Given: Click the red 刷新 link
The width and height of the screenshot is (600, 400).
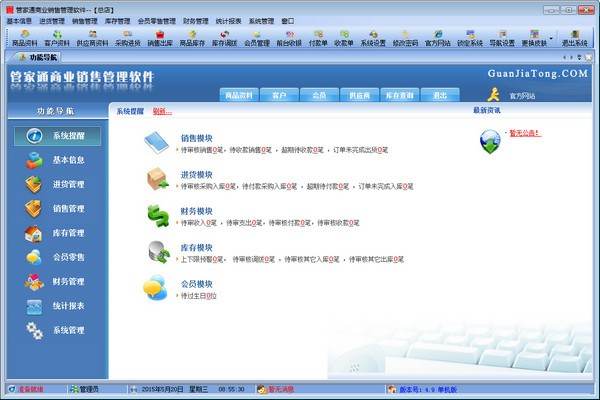Looking at the screenshot, I should (x=162, y=111).
